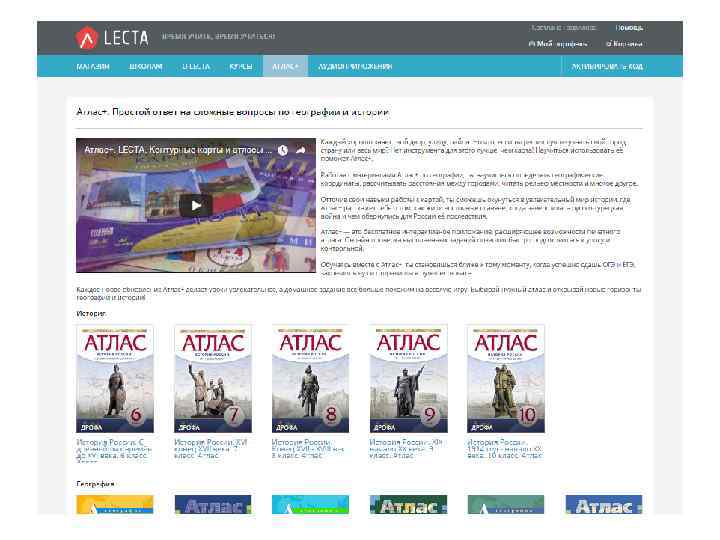Viewport: 720px width, 540px height.
Task: Click История России 7 класс title link
Action: [x=211, y=449]
